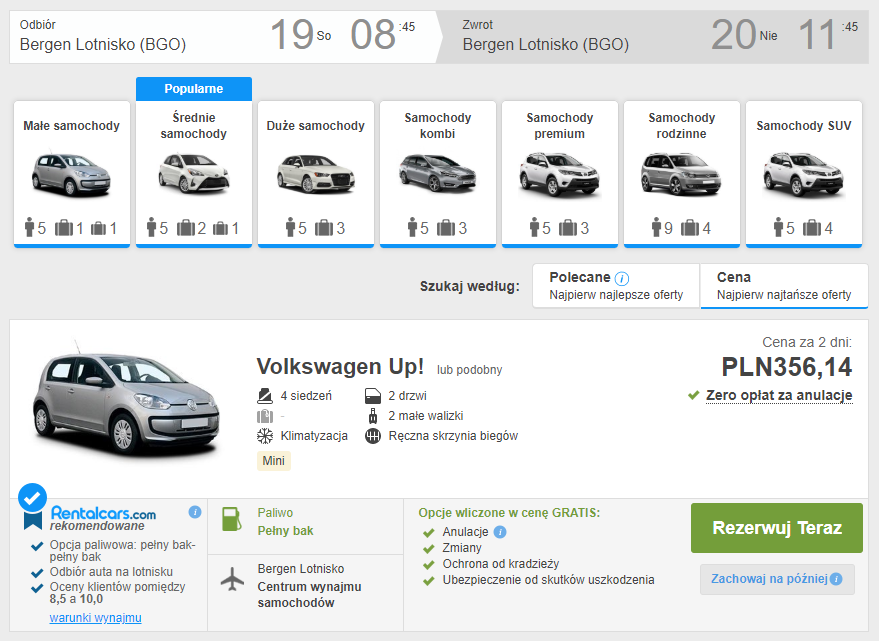This screenshot has width=879, height=641.
Task: Click the door icon beside 2 drzwi
Action: point(373,396)
